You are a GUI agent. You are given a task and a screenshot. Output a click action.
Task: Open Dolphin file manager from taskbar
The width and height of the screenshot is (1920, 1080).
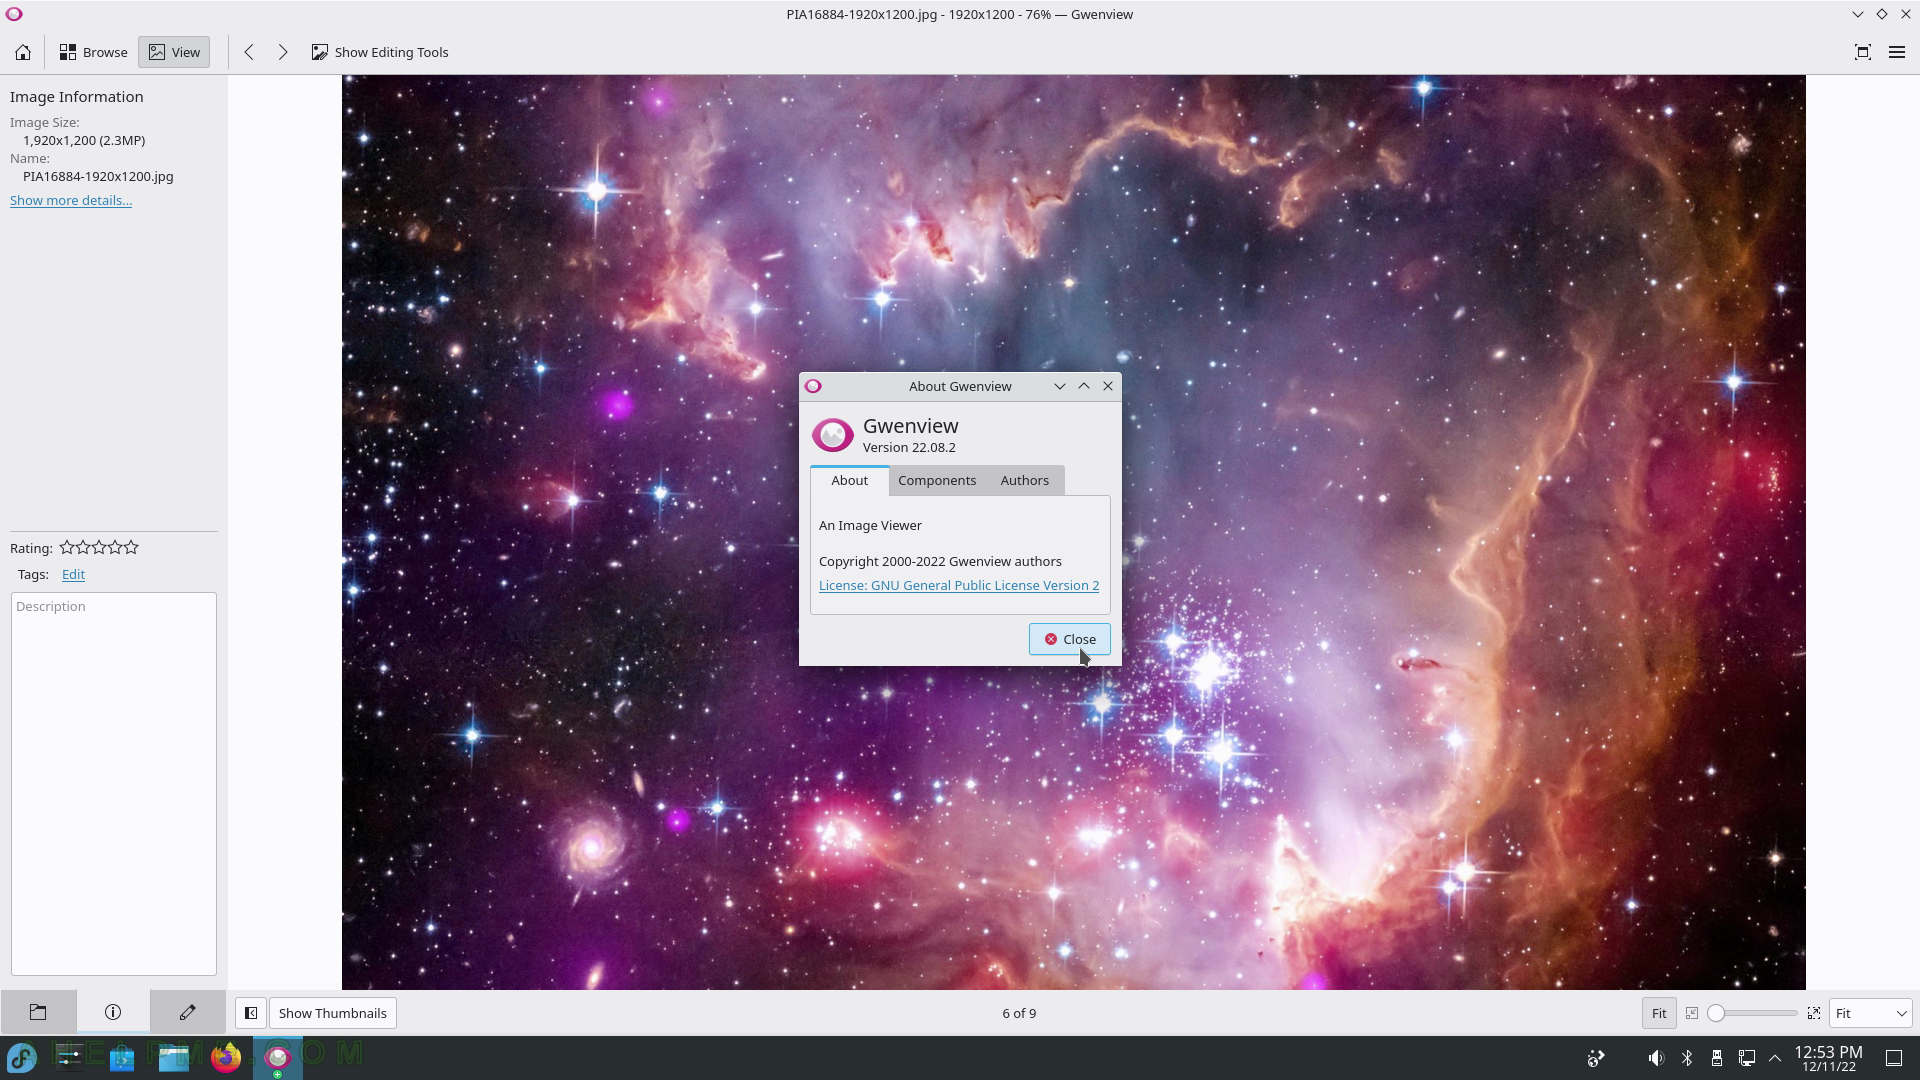click(x=174, y=1057)
